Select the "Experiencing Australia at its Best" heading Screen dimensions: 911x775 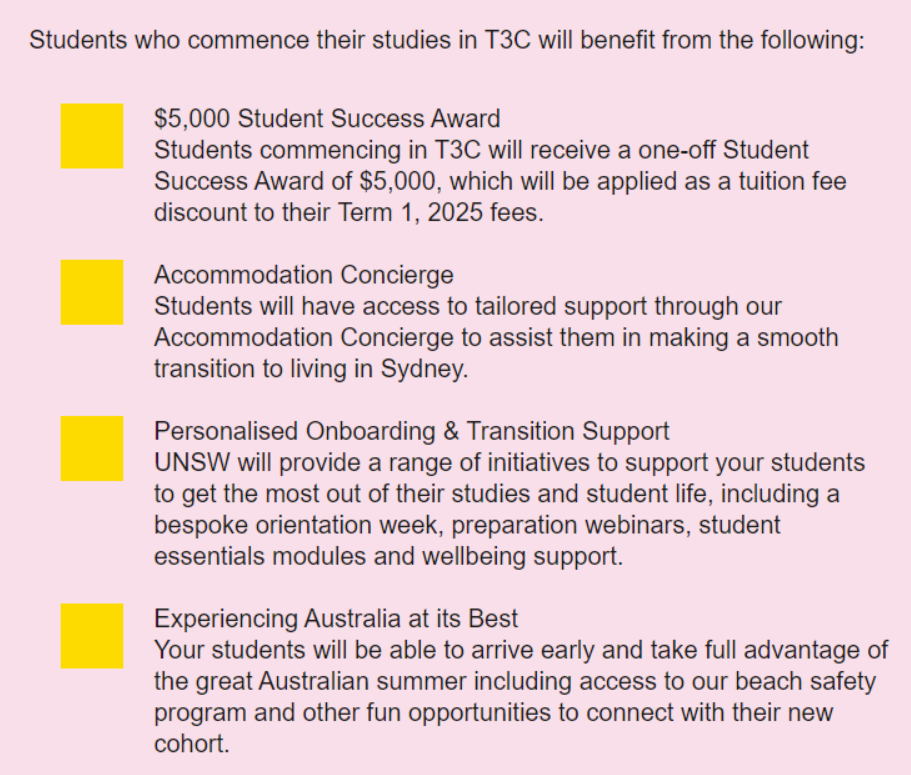[x=336, y=618]
